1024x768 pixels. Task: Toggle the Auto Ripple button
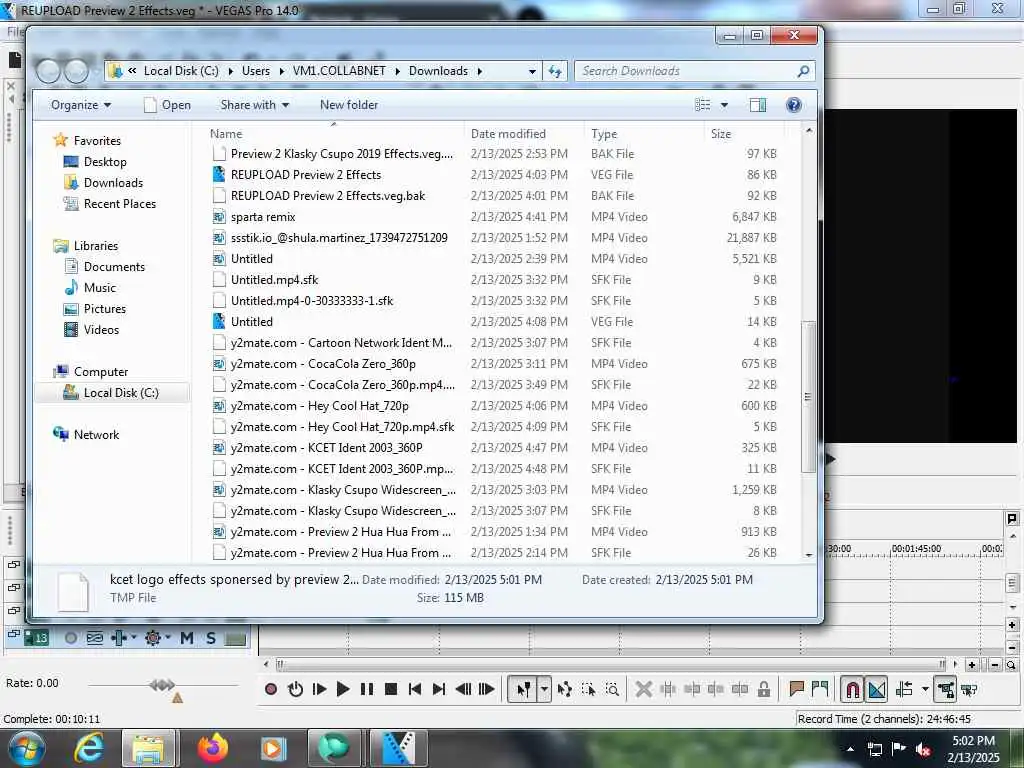904,689
